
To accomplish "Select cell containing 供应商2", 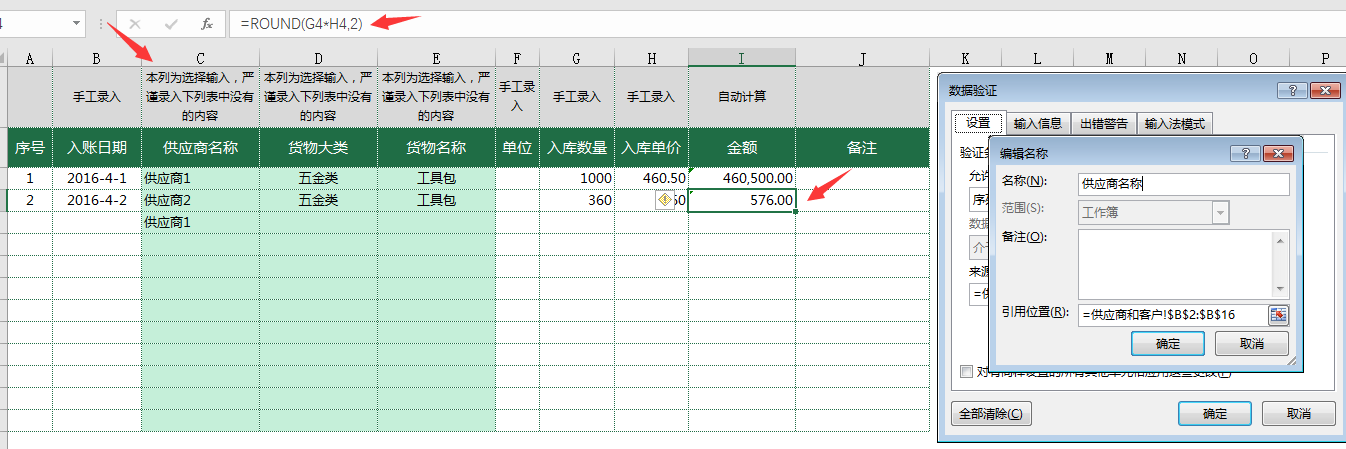I will click(200, 200).
